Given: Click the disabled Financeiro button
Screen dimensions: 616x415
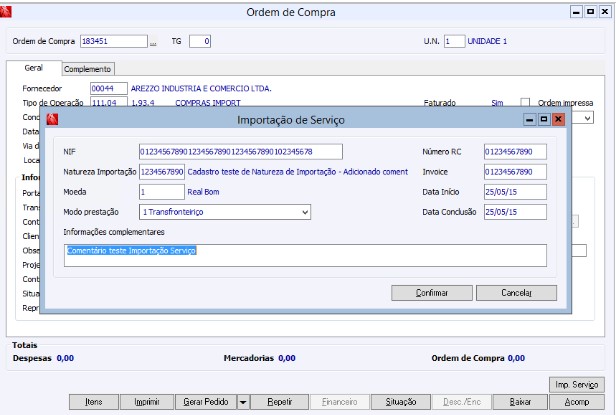Looking at the screenshot, I should point(340,402).
